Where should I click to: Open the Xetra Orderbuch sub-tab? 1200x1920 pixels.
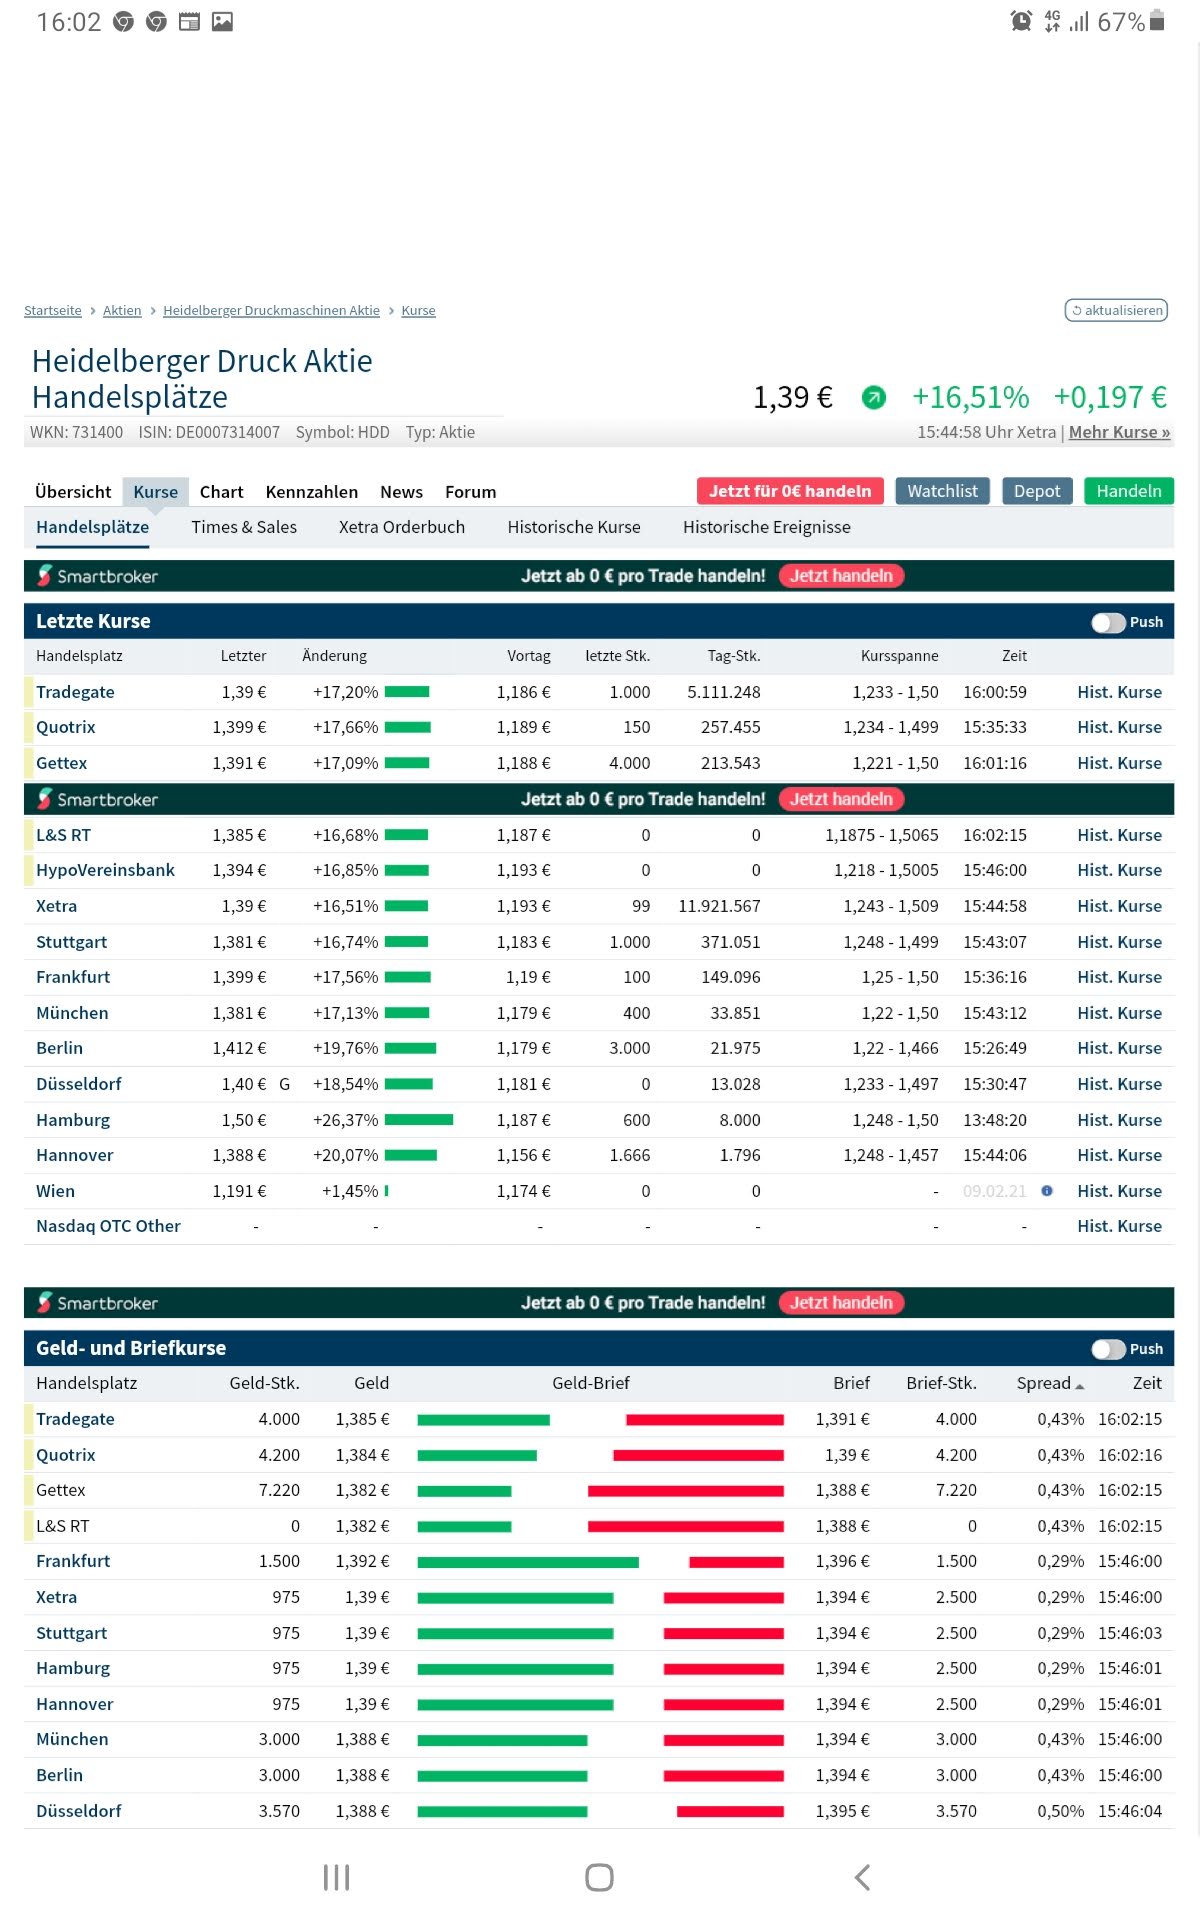click(x=401, y=527)
